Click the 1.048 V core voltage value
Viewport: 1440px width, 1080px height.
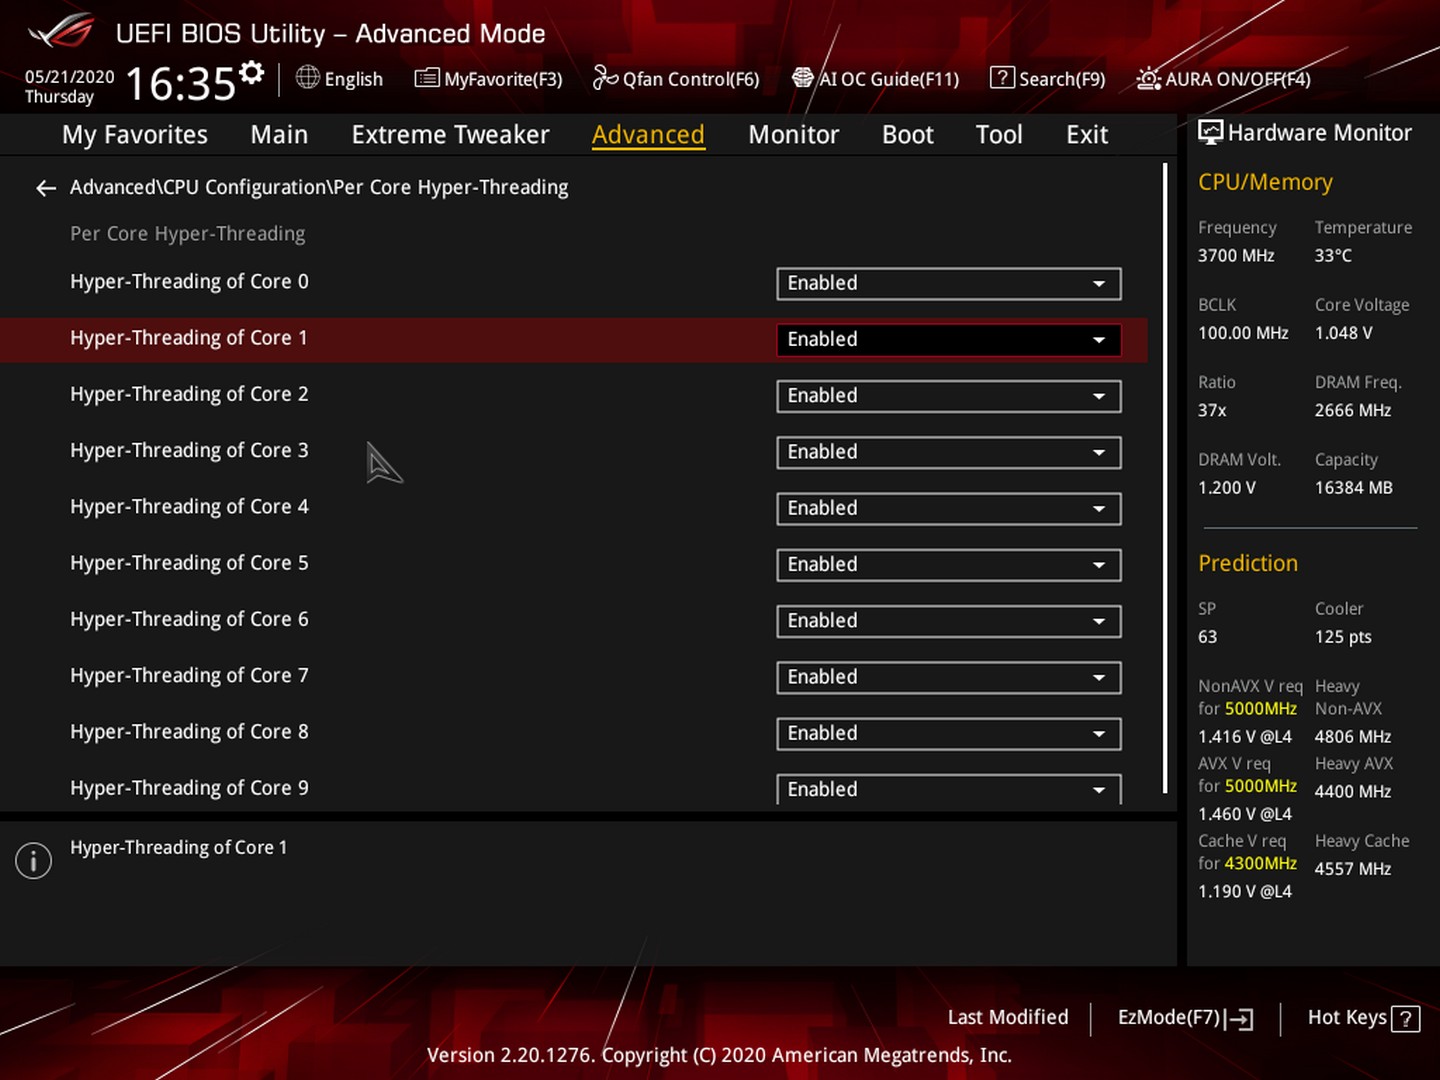tap(1343, 333)
